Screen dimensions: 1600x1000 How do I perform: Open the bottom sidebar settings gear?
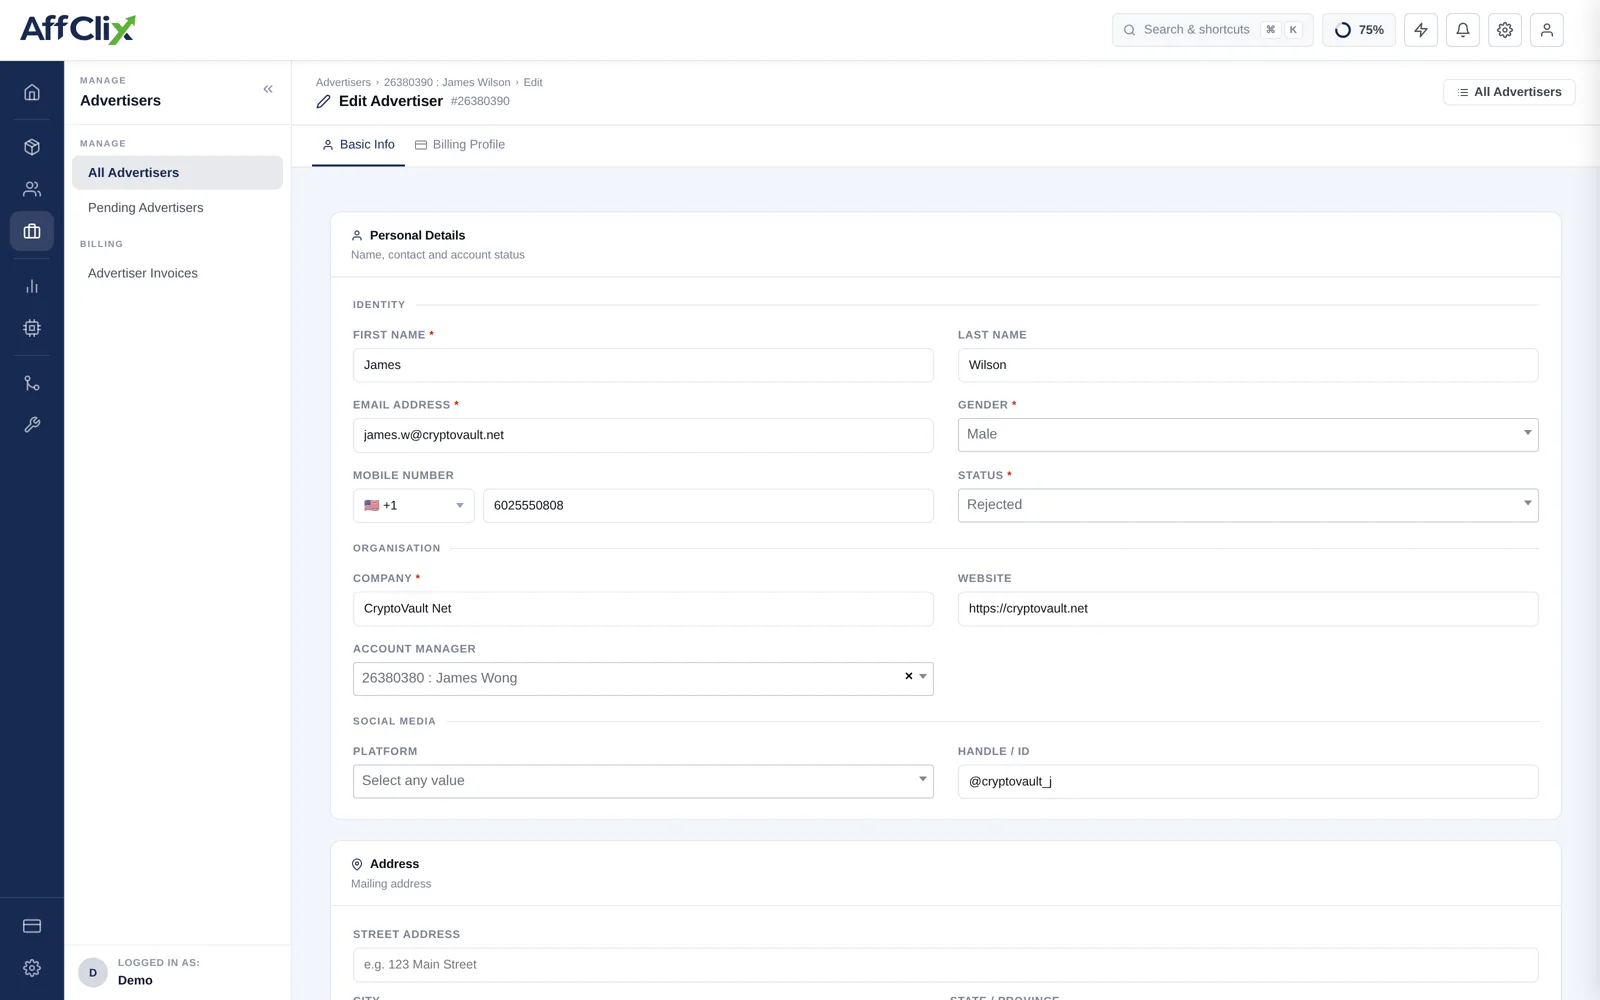point(32,968)
